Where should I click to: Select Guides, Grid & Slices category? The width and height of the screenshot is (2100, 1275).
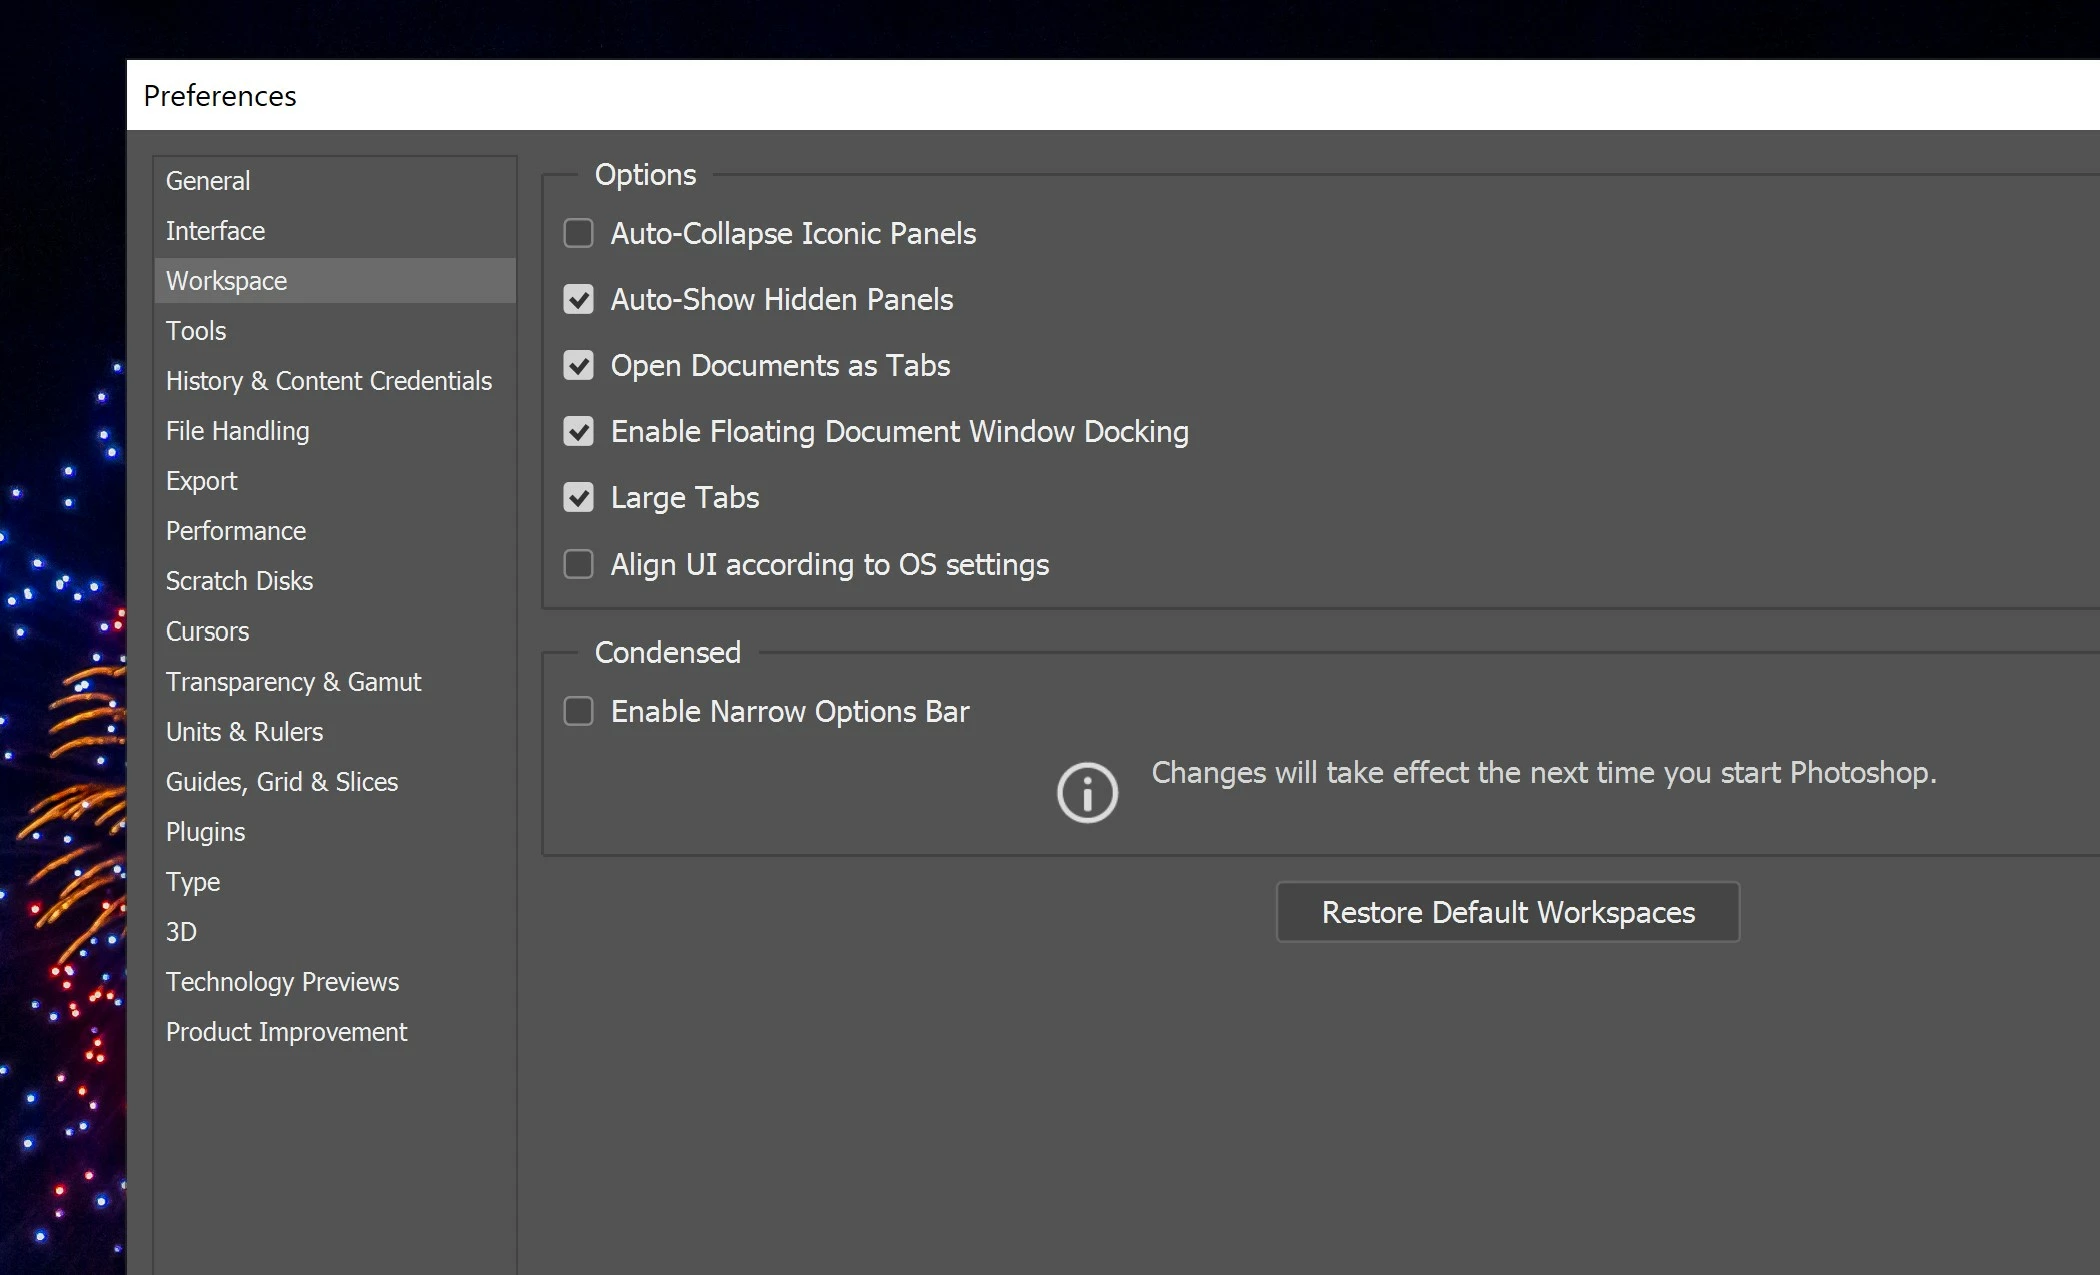[x=281, y=782]
